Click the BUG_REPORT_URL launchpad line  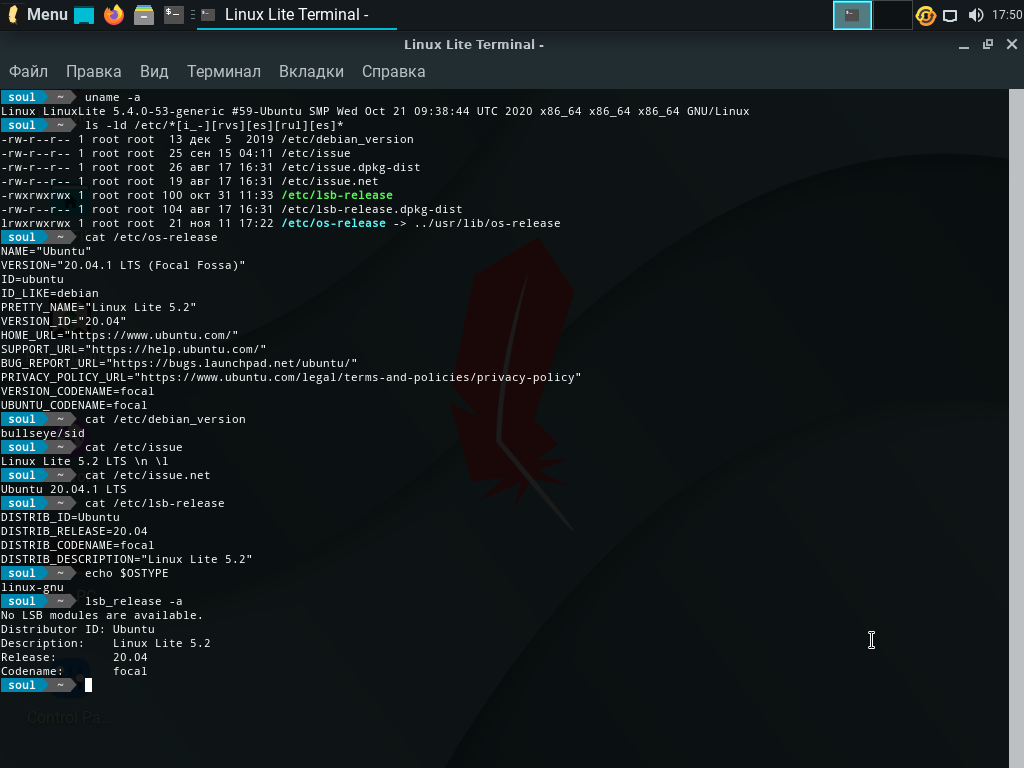pos(179,364)
